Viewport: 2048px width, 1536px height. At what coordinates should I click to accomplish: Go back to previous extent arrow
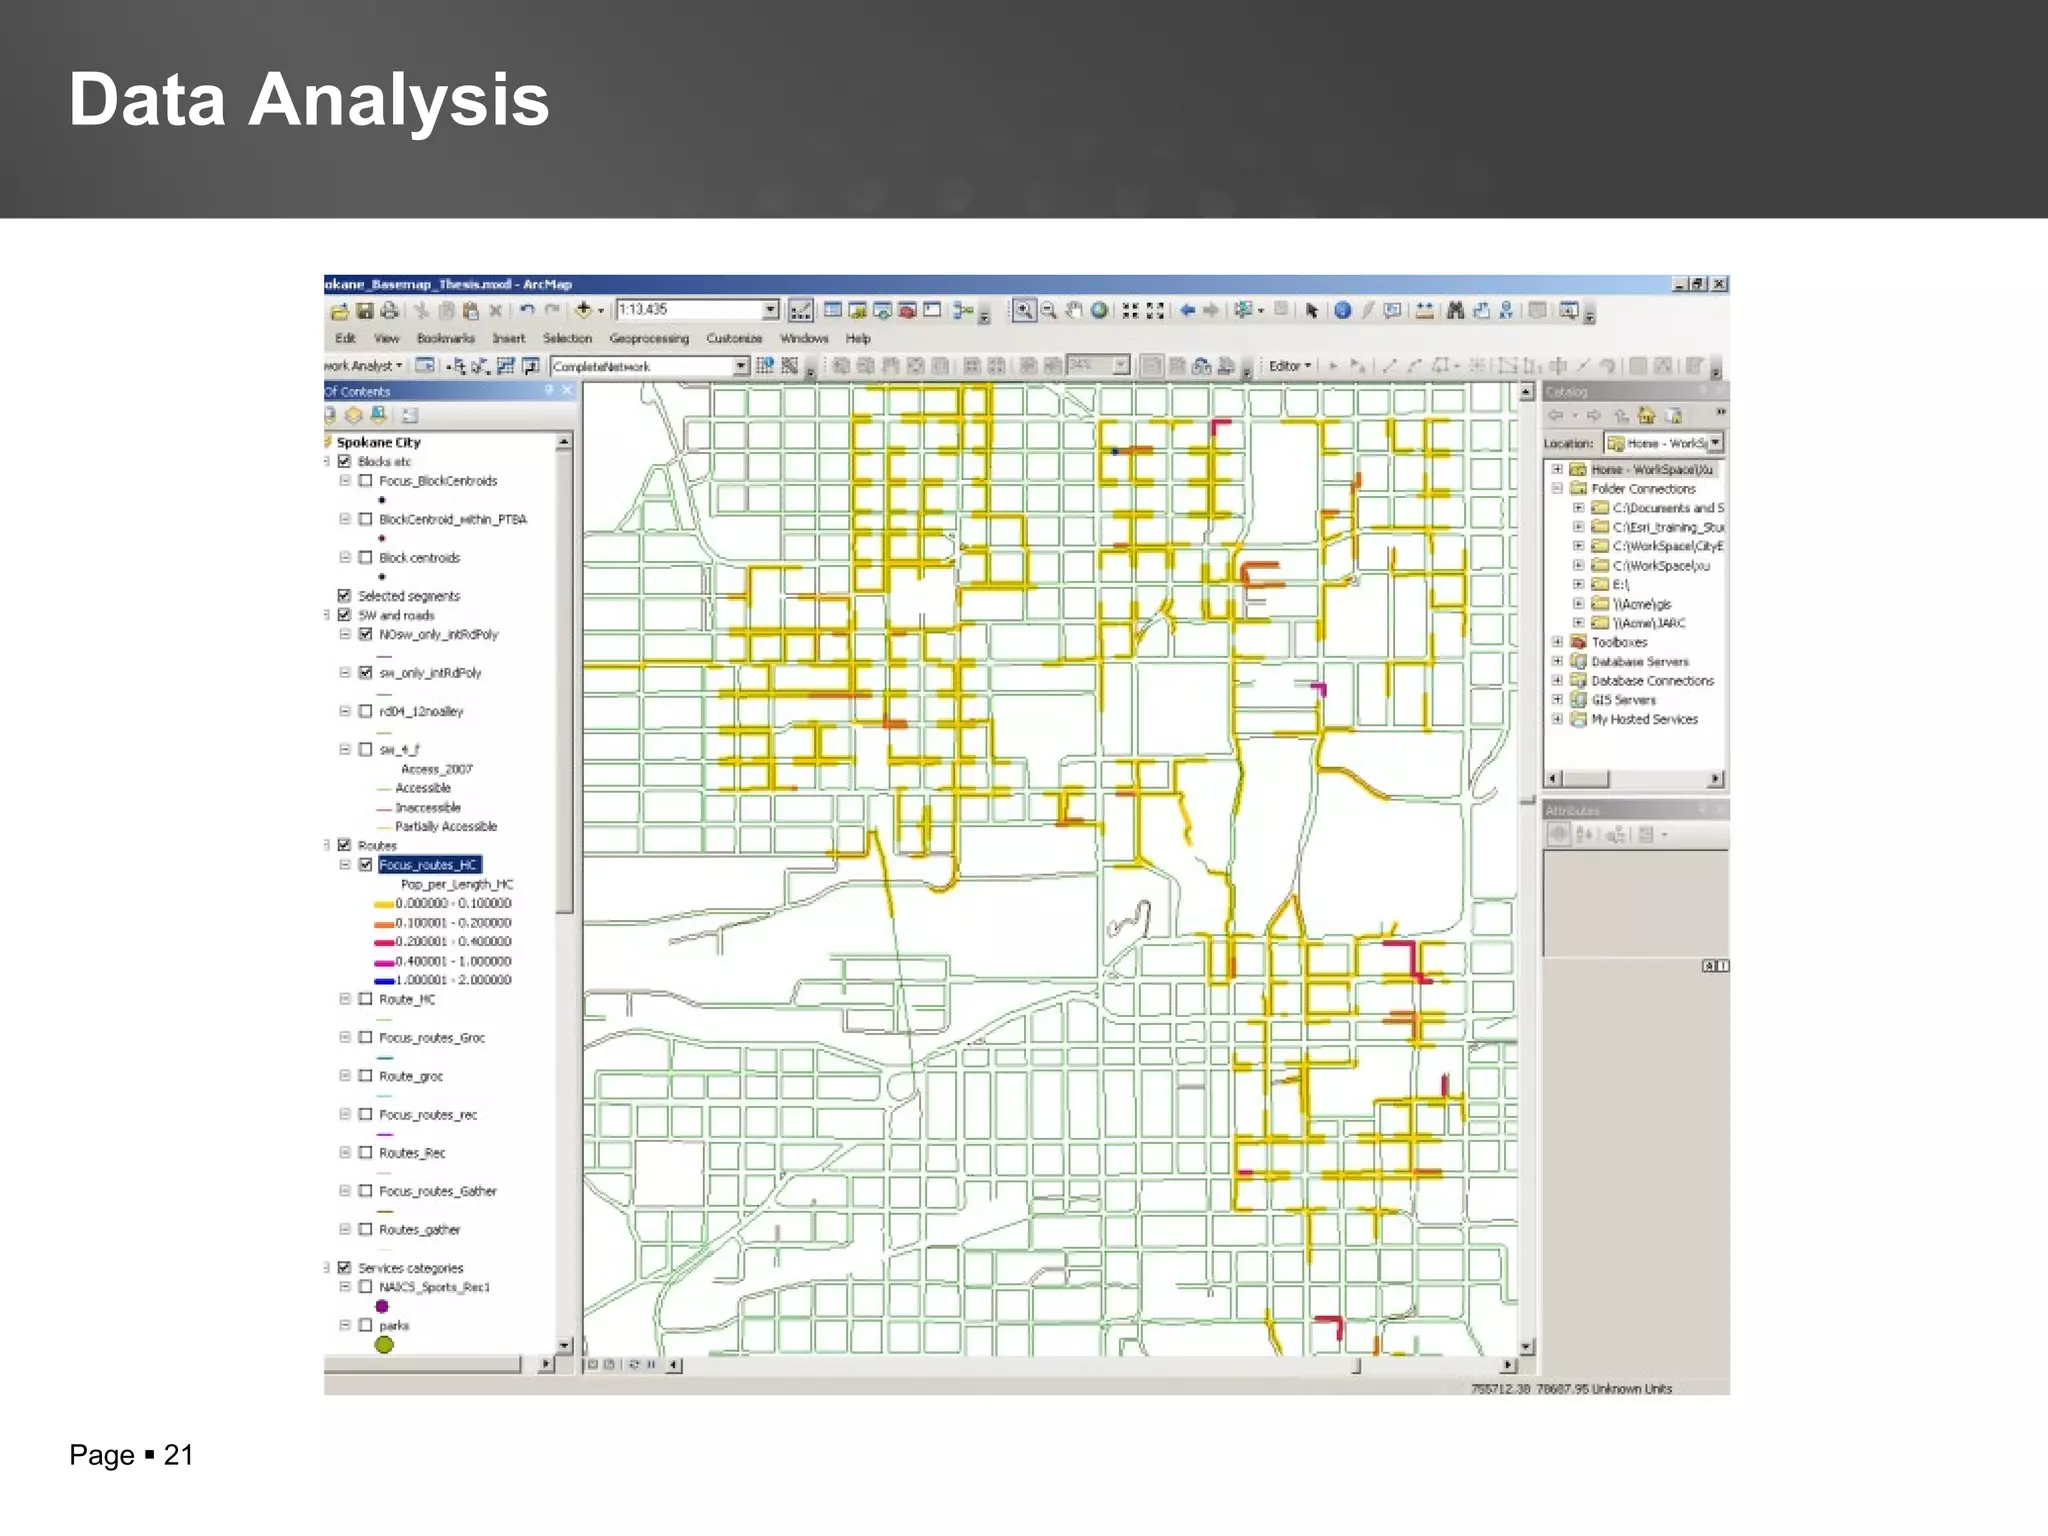point(1187,311)
